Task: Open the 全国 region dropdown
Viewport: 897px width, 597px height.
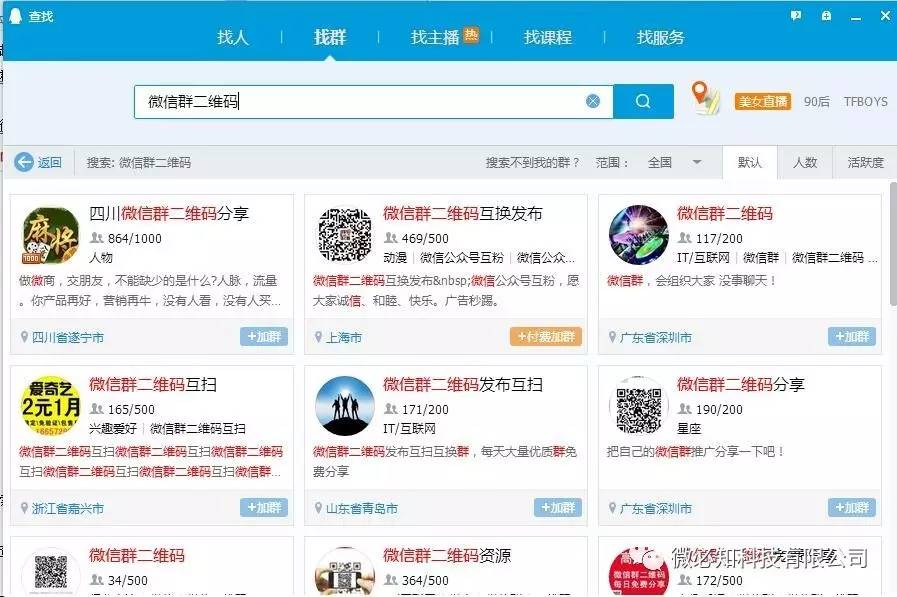Action: click(658, 161)
